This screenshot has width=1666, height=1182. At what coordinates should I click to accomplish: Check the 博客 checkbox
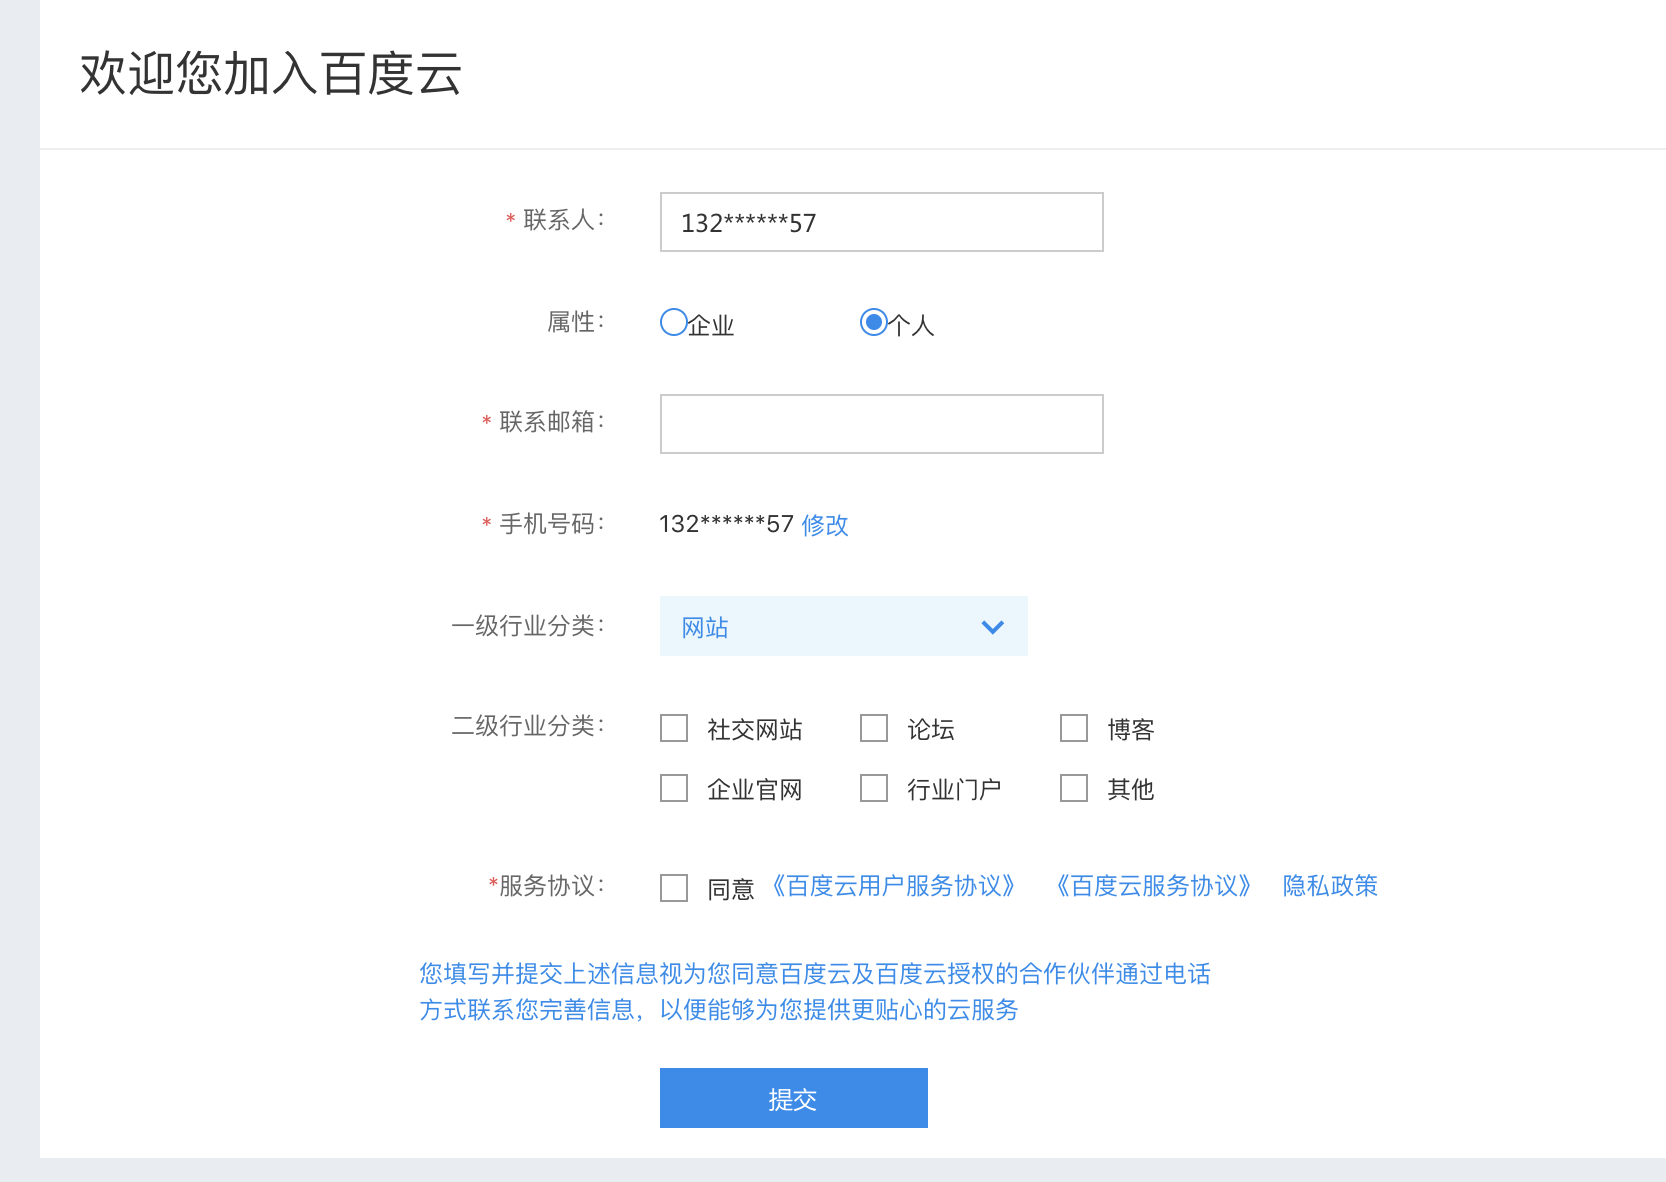coord(1074,728)
